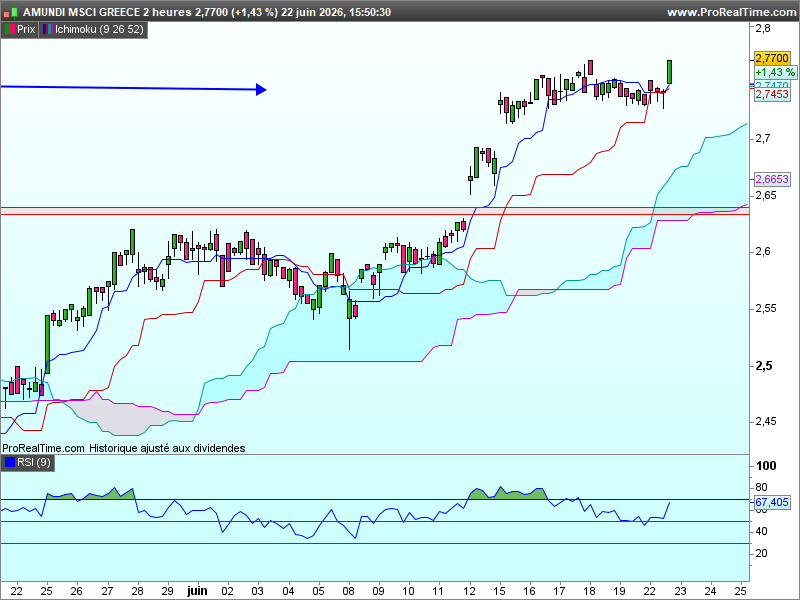This screenshot has width=800, height=600.
Task: Click the bold 2,5 price axis label
Action: (764, 366)
